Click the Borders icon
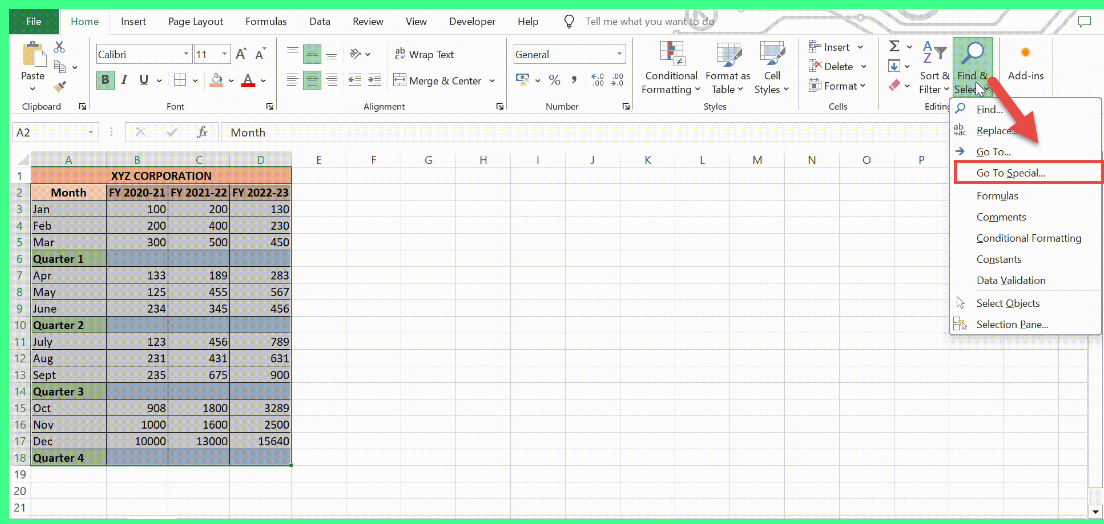The height and width of the screenshot is (524, 1104). [x=180, y=80]
